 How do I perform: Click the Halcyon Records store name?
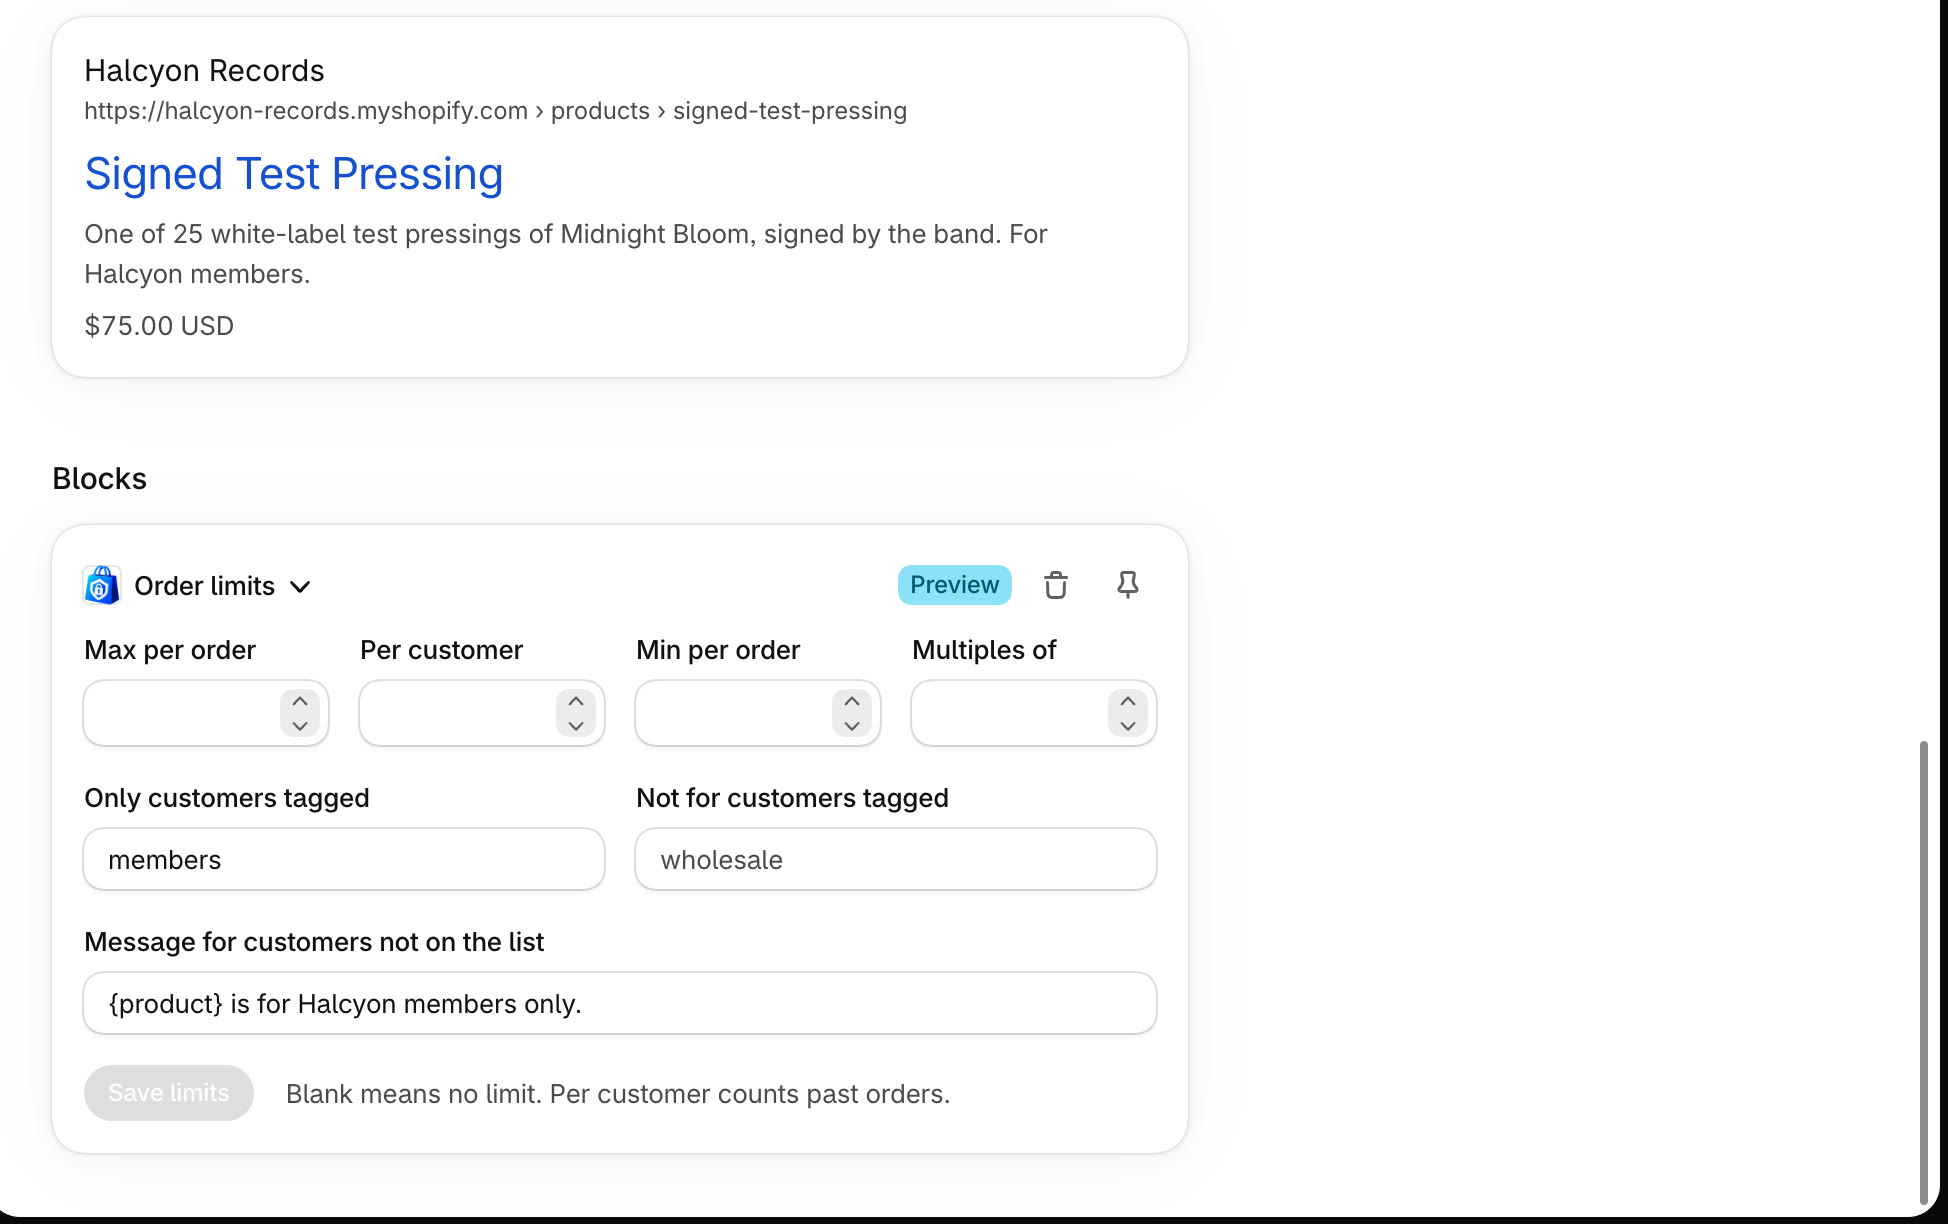pos(204,71)
